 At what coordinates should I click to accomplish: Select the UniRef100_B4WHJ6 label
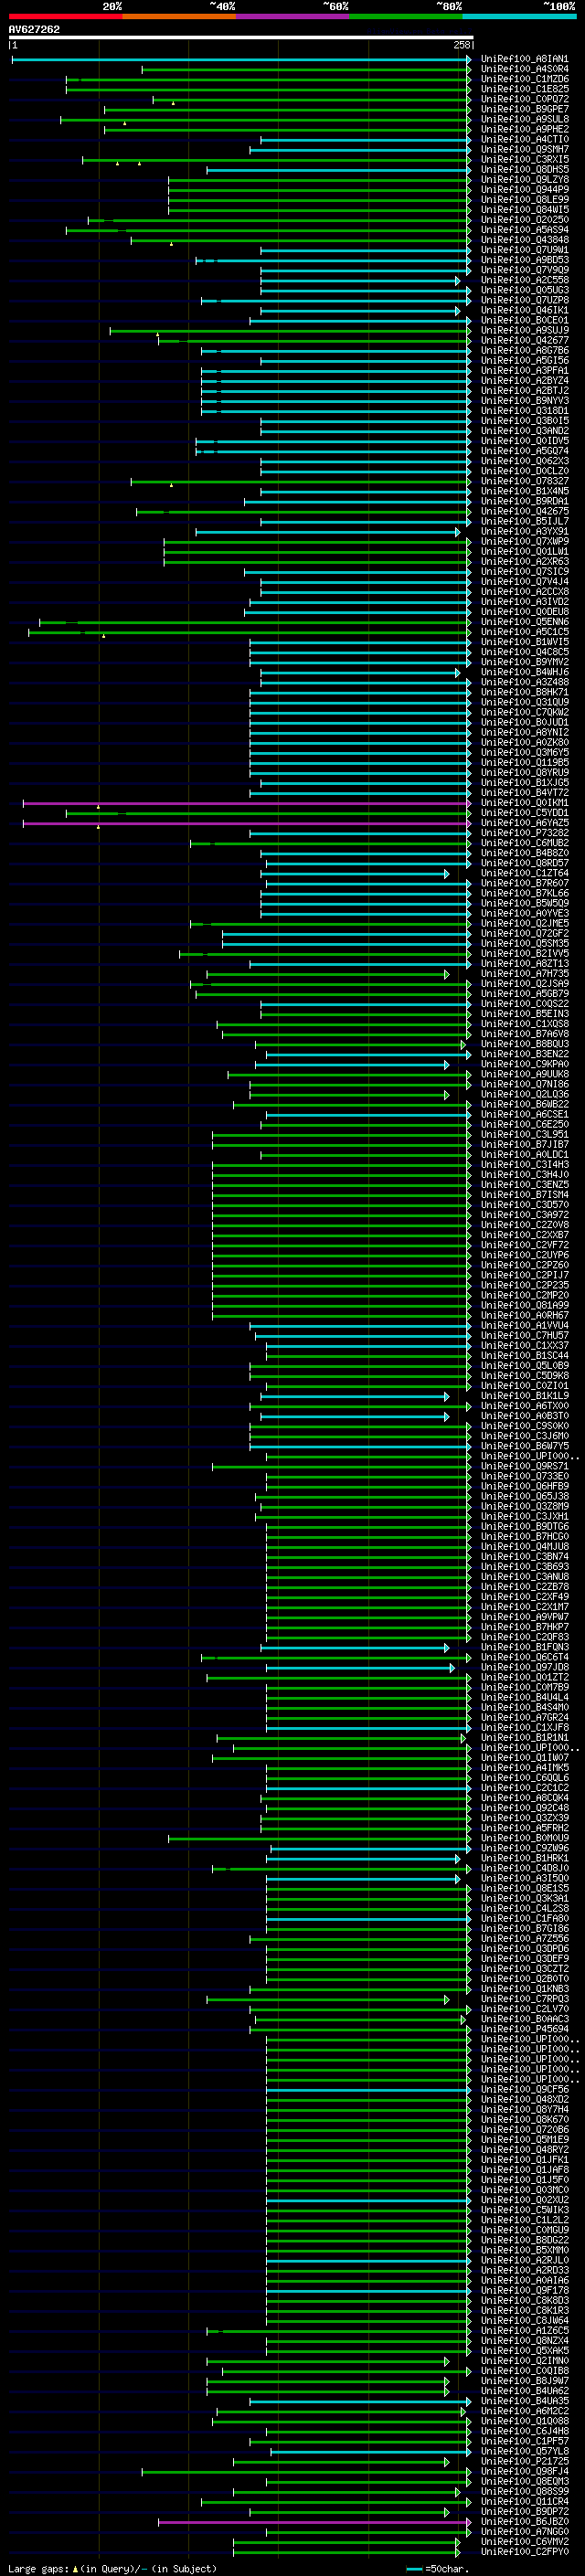(525, 673)
